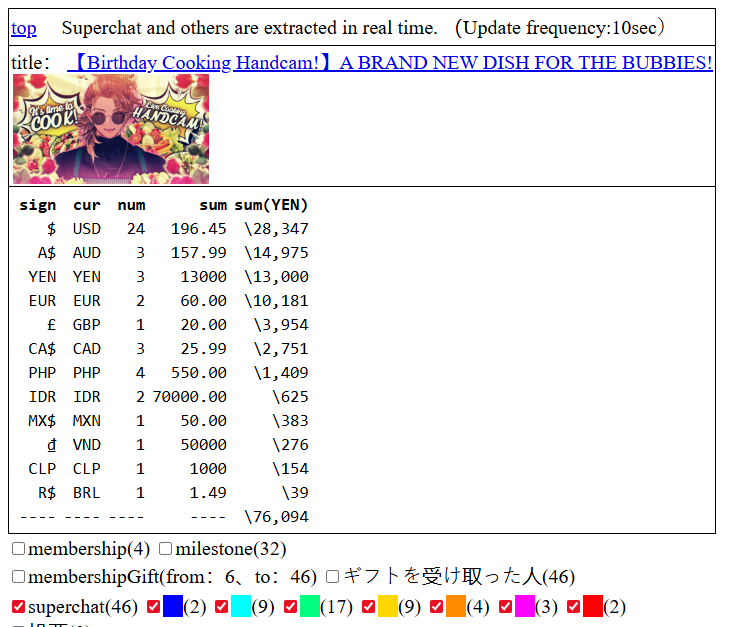The image size is (732, 627).
Task: Click the AUD sum value 157.99
Action: 199,253
